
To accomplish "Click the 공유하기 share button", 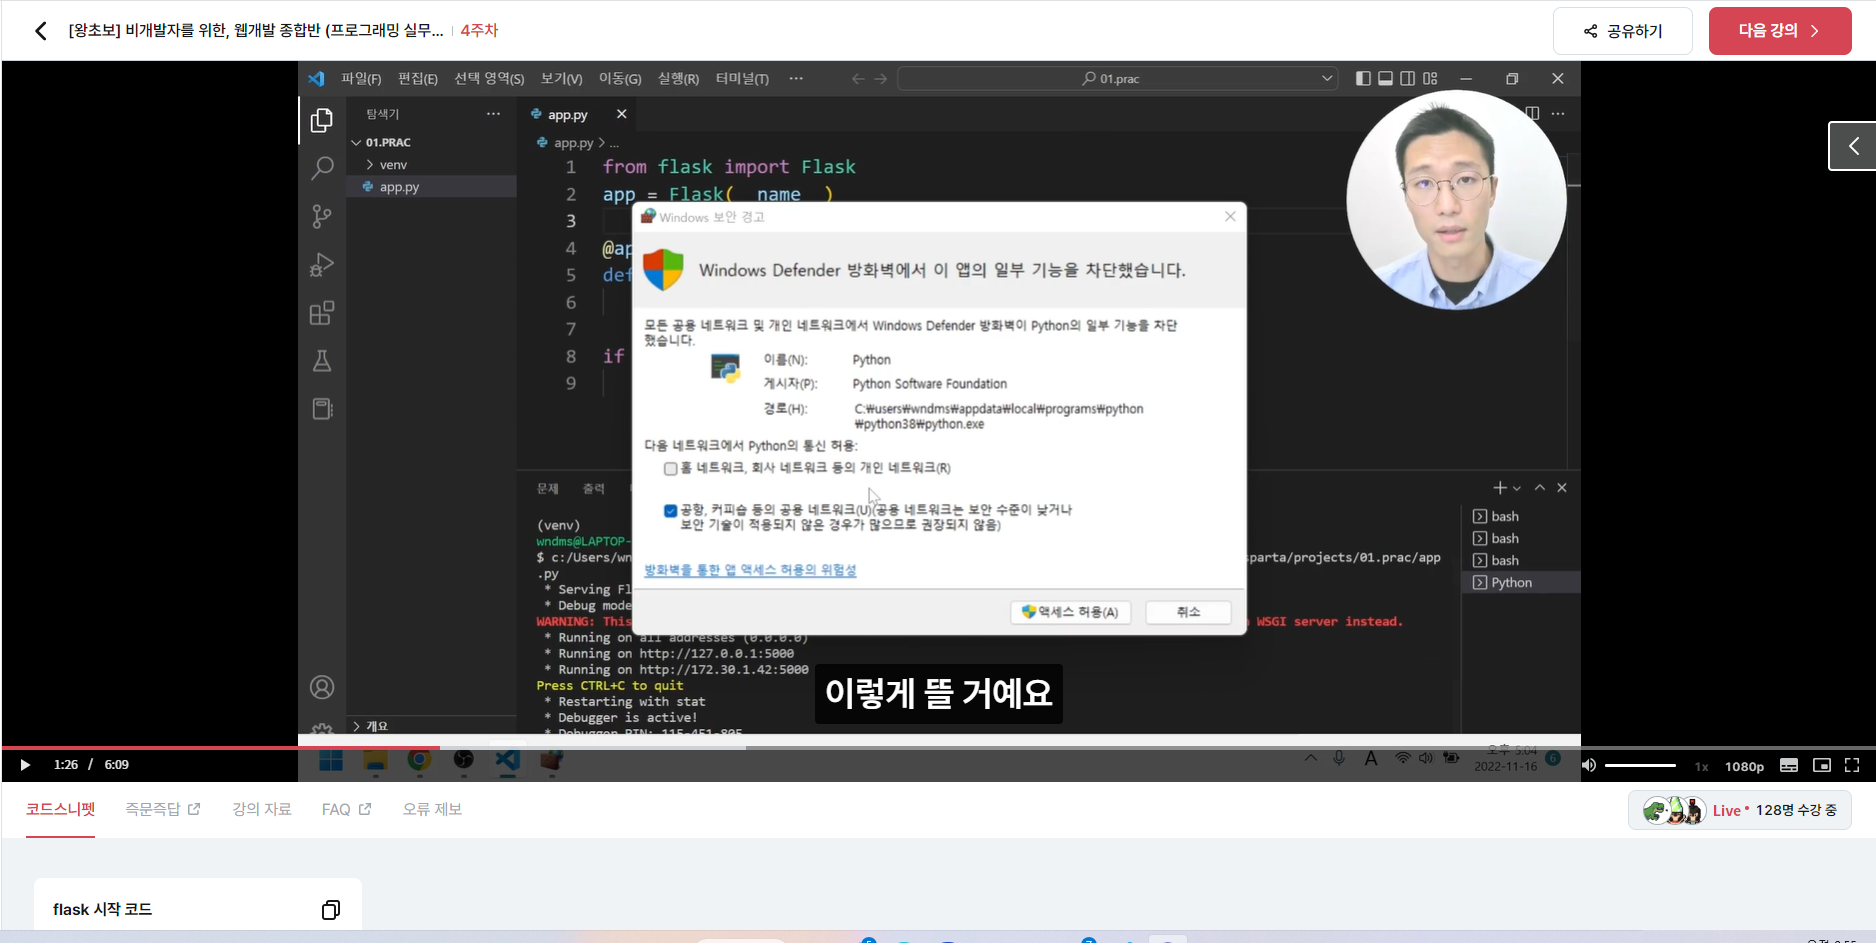I will pyautogui.click(x=1622, y=31).
